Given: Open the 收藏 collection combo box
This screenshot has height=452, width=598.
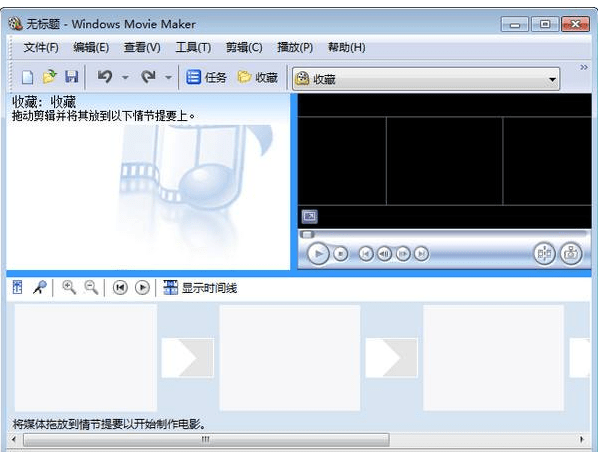Looking at the screenshot, I should (426, 79).
